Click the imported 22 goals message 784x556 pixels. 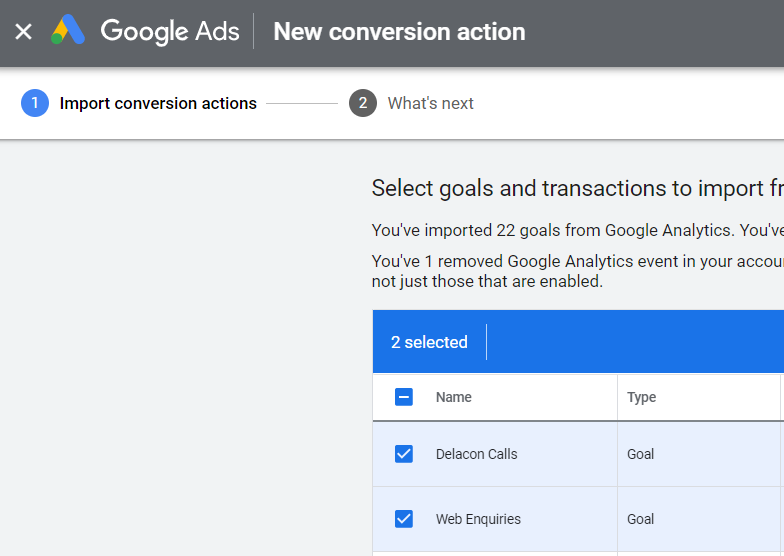(x=578, y=230)
